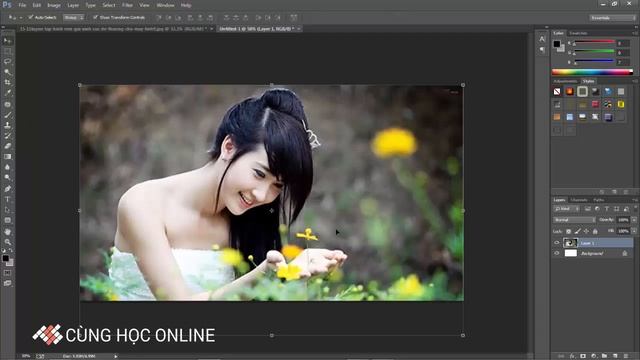Select the Hand tool
The height and width of the screenshot is (360, 640).
click(x=7, y=231)
